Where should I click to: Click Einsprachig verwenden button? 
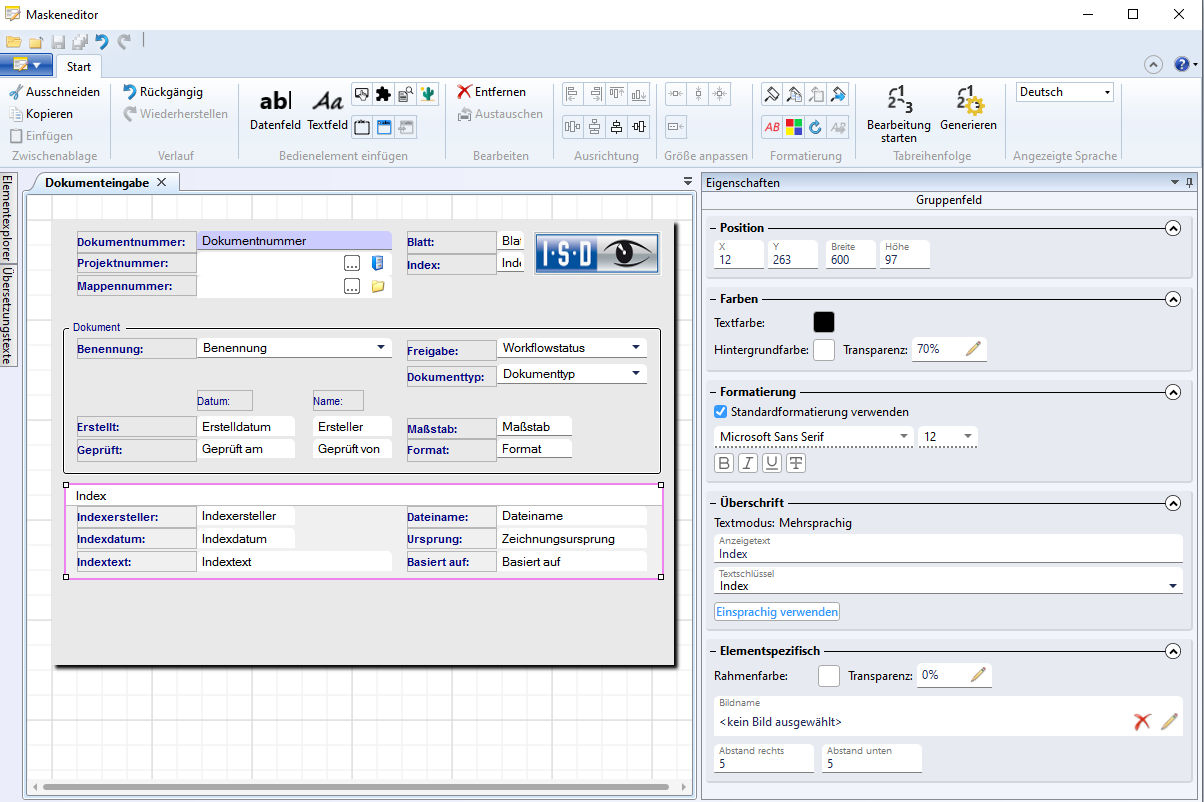click(x=777, y=612)
